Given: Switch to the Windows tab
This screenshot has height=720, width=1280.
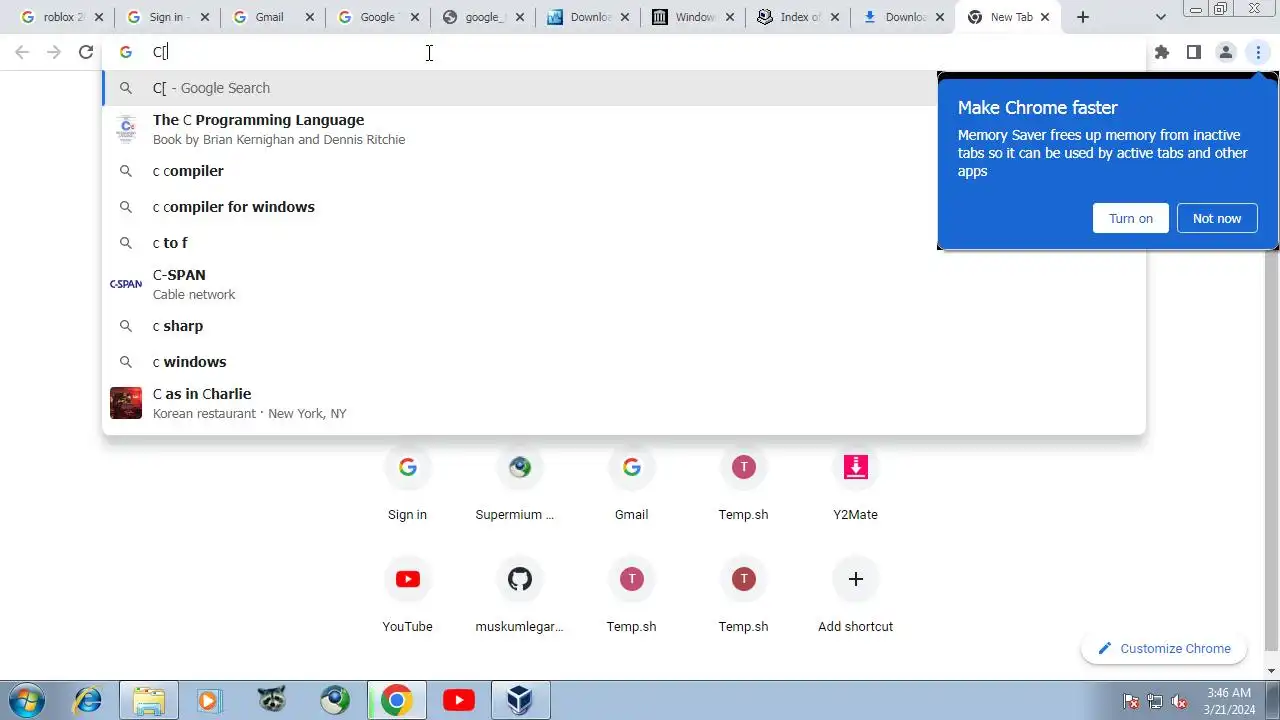Looking at the screenshot, I should click(692, 17).
